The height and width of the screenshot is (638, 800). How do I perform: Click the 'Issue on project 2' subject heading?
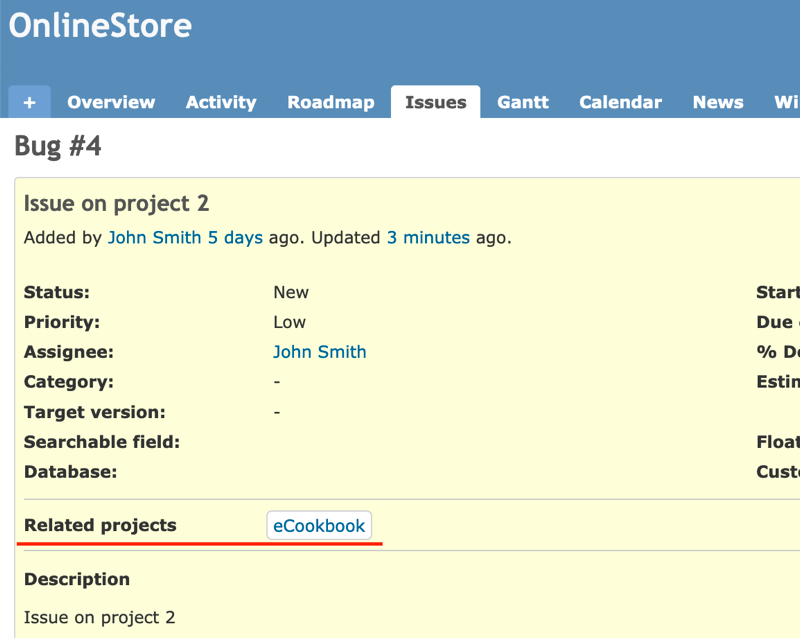click(x=116, y=204)
